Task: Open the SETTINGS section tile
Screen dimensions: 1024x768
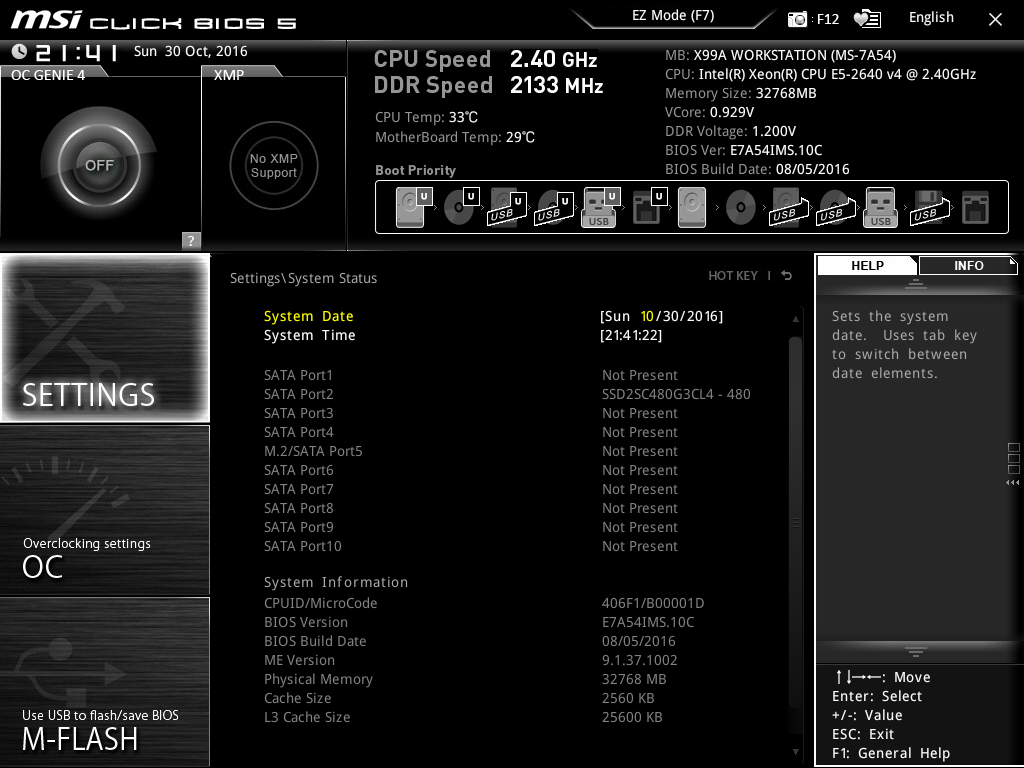Action: [105, 338]
